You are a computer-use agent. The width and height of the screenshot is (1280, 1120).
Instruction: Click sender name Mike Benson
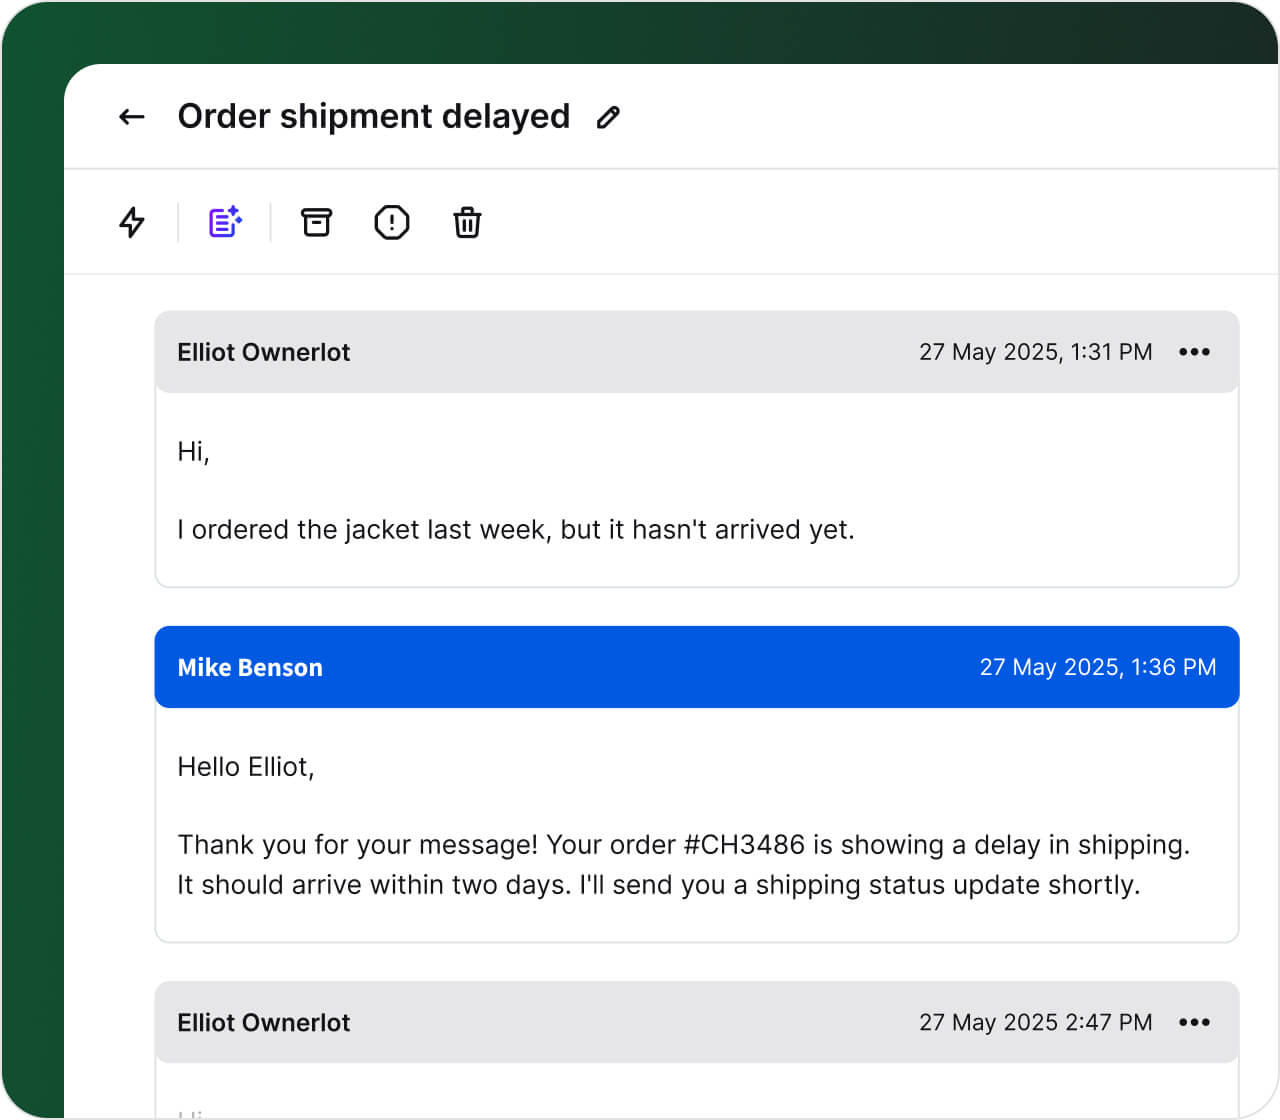point(250,667)
